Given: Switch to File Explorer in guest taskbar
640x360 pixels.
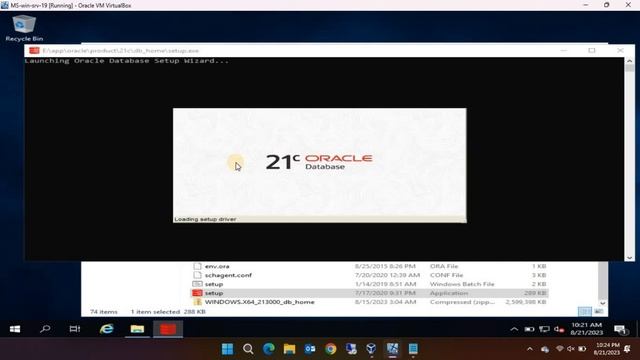Looking at the screenshot, I should point(137,329).
